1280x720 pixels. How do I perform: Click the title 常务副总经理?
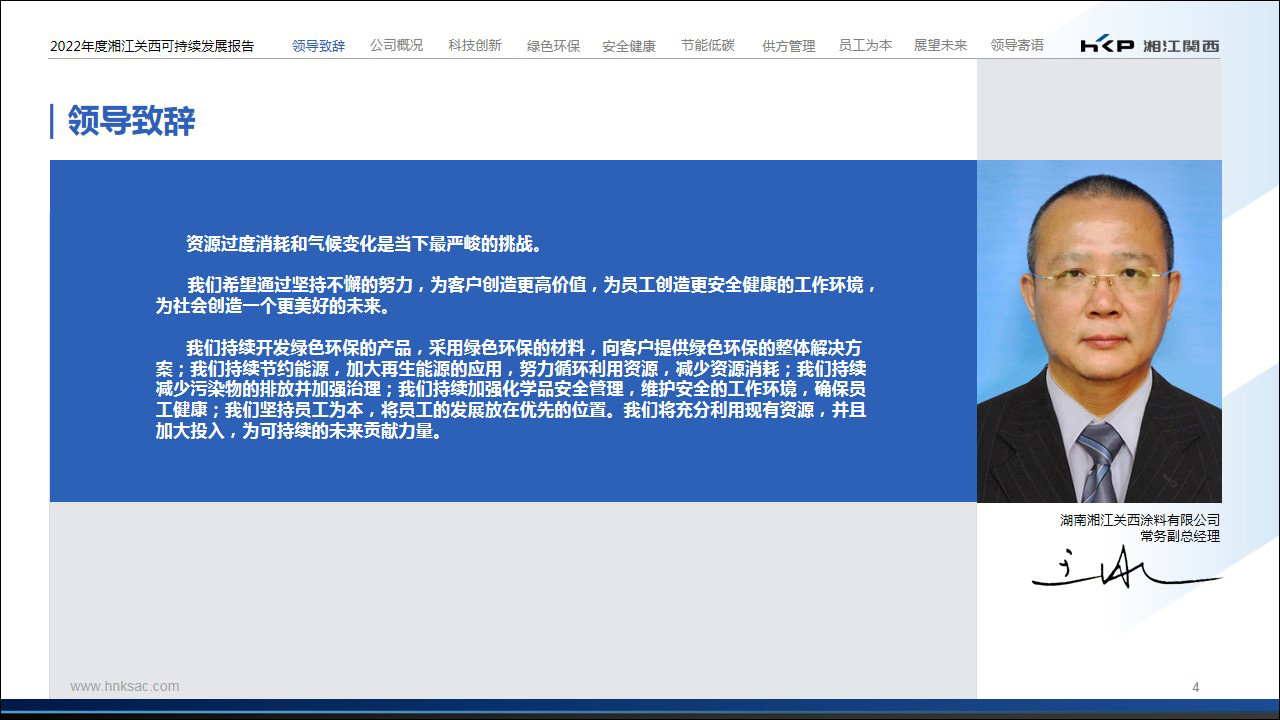[x=1181, y=536]
